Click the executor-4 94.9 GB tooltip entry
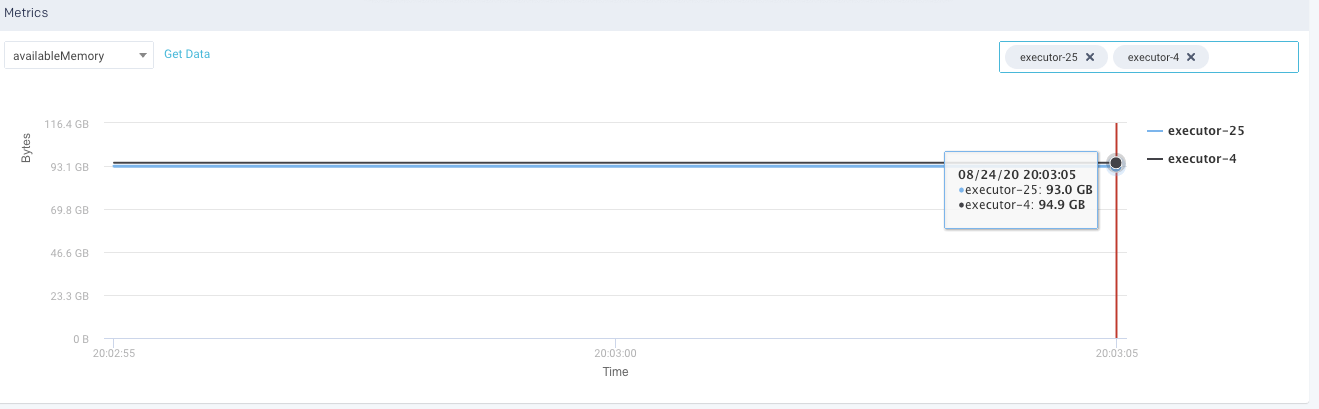This screenshot has width=1319, height=409. [1023, 205]
